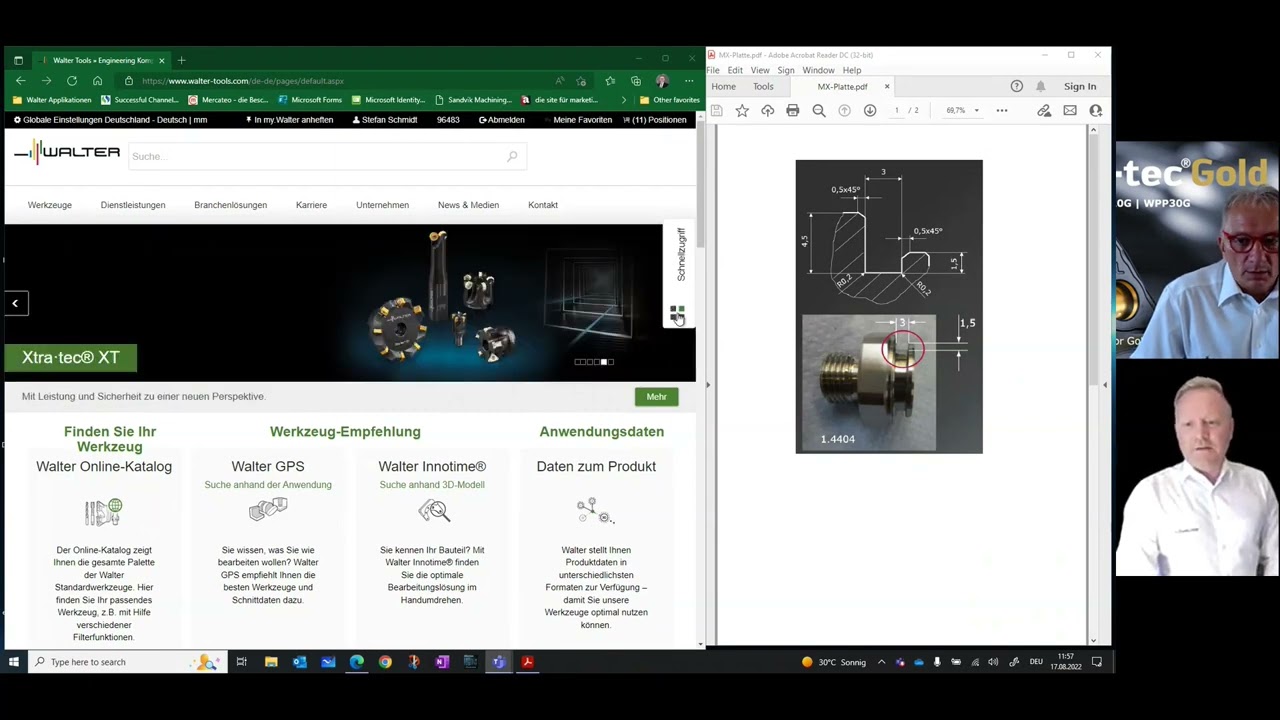Open the Windows Start menu
Screen dimensions: 1280x720
tap(14, 662)
